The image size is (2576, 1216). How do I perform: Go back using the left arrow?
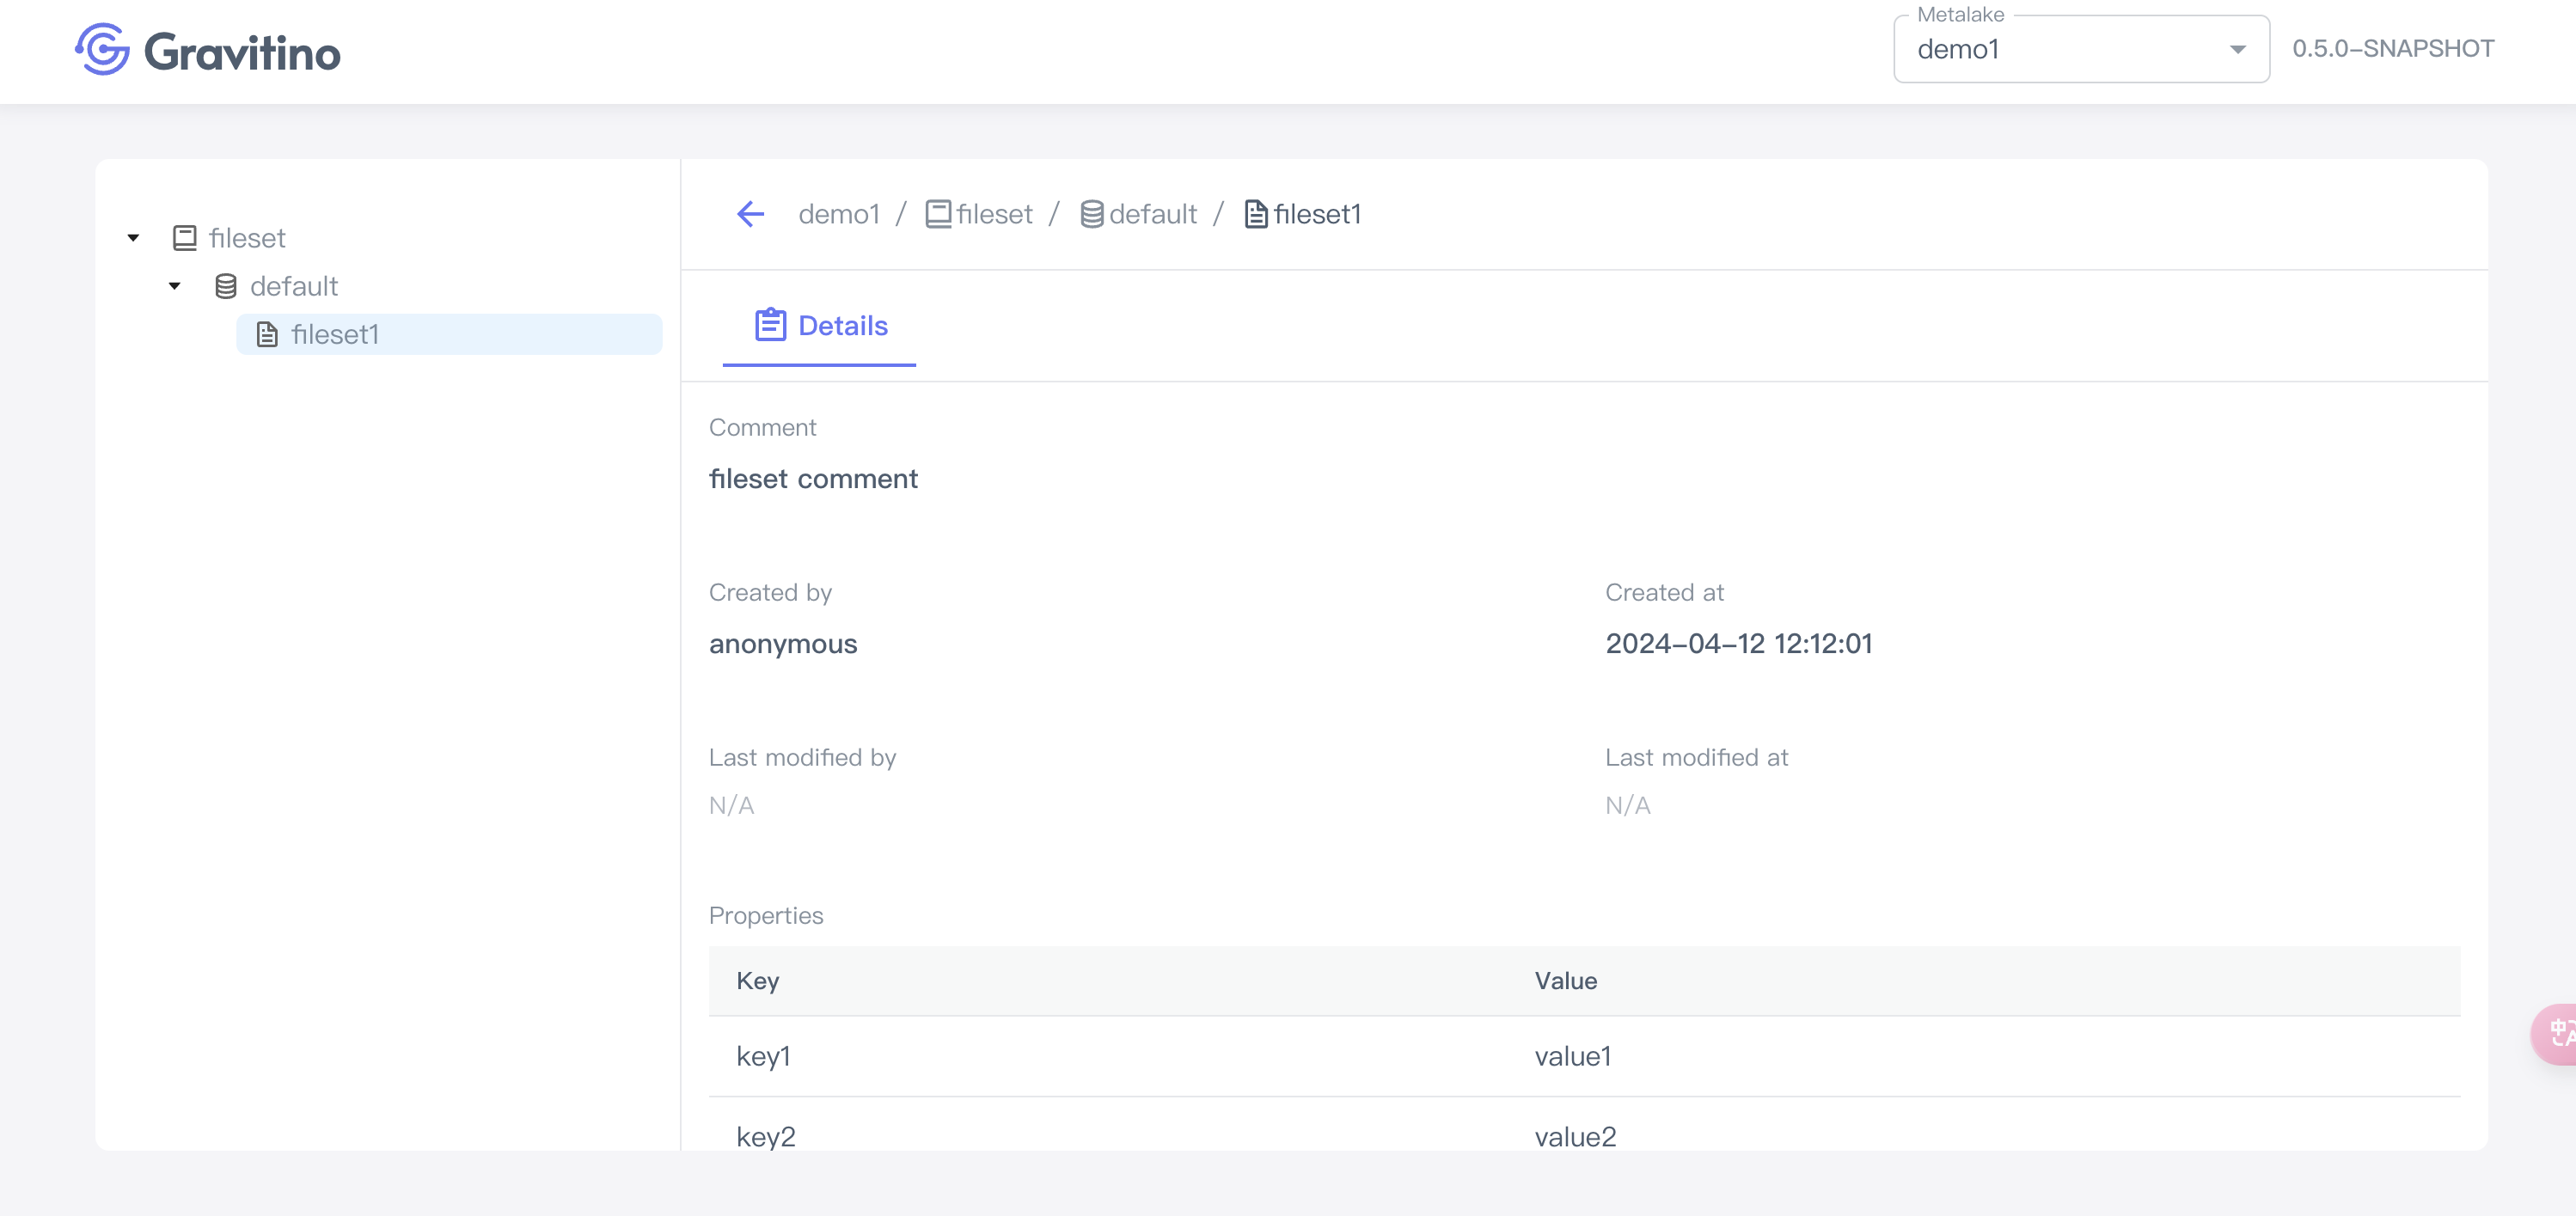pos(750,214)
